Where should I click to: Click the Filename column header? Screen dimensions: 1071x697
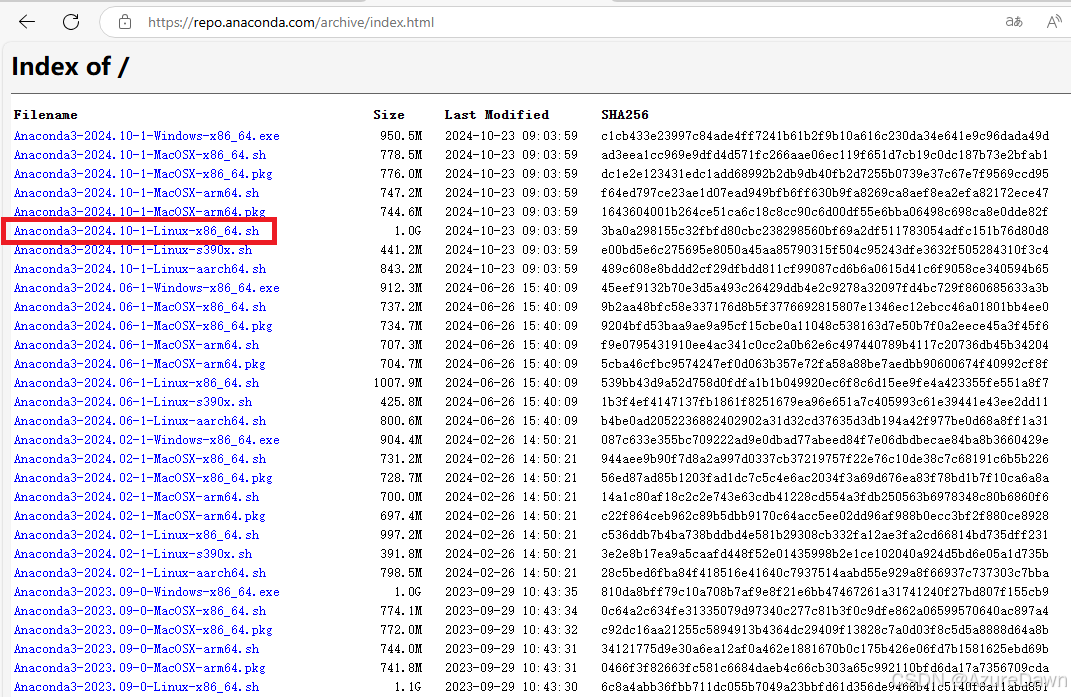(45, 115)
